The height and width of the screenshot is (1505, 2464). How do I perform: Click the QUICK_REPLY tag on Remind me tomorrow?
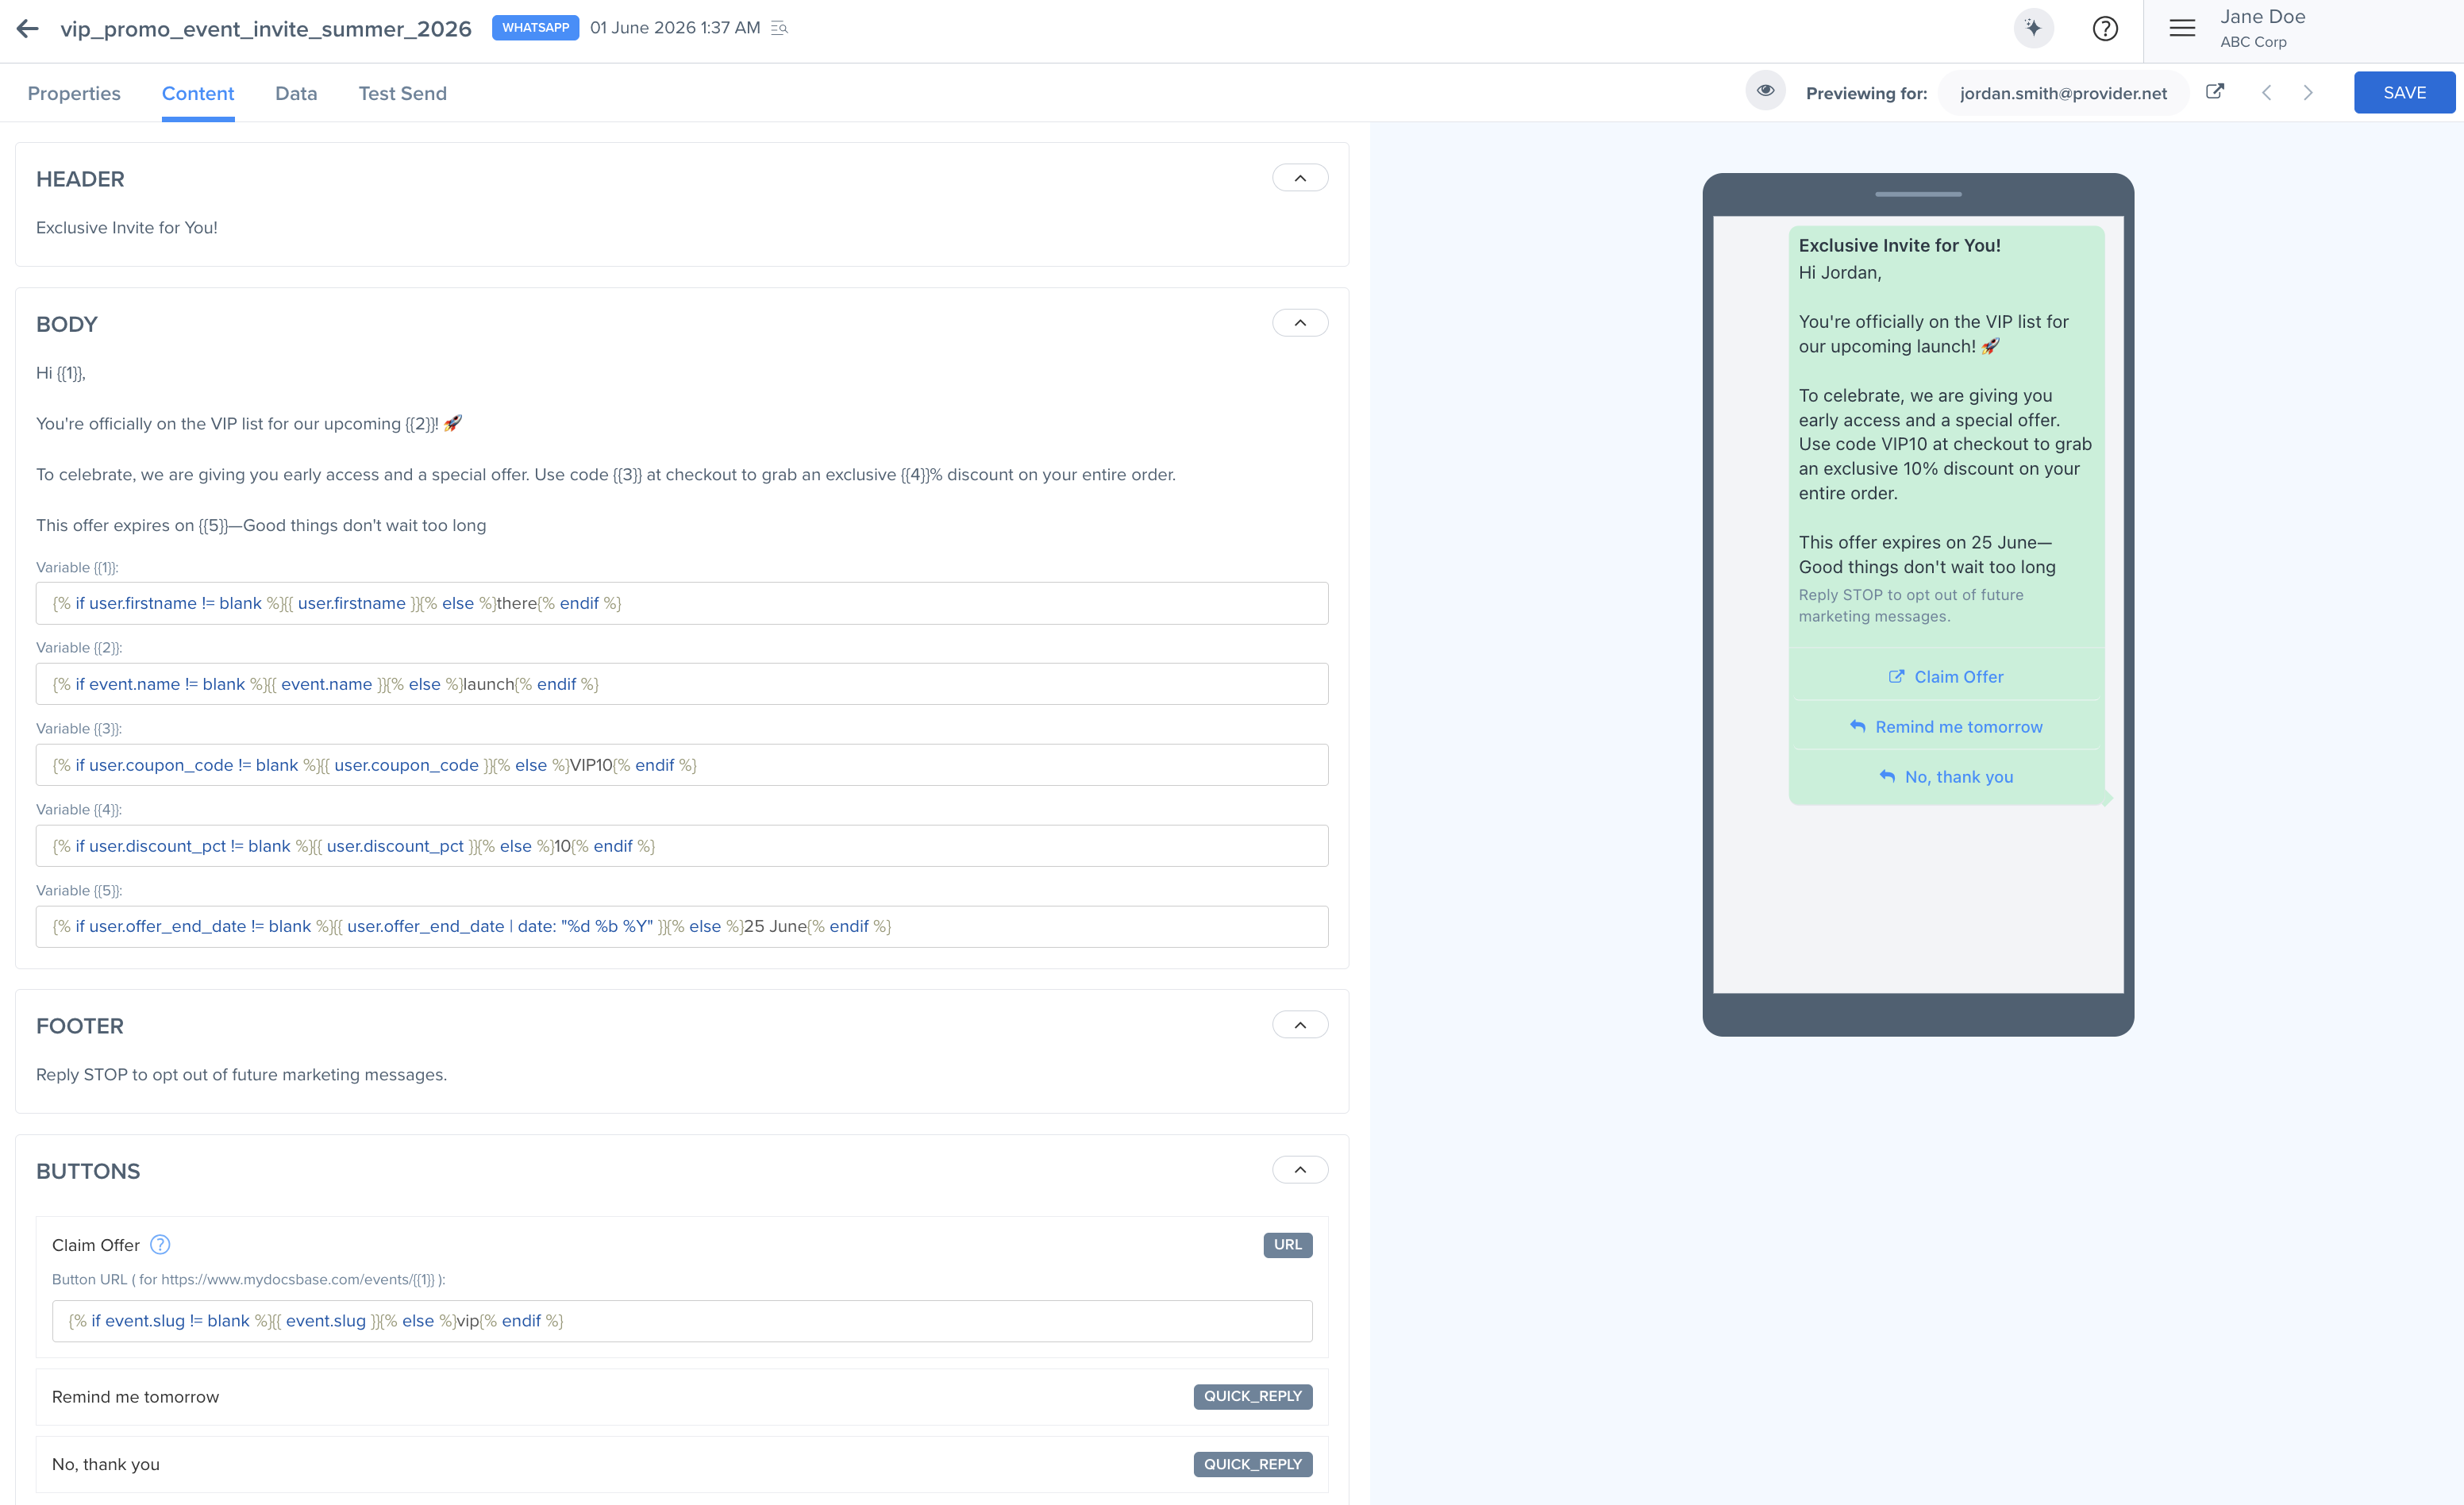pyautogui.click(x=1253, y=1397)
